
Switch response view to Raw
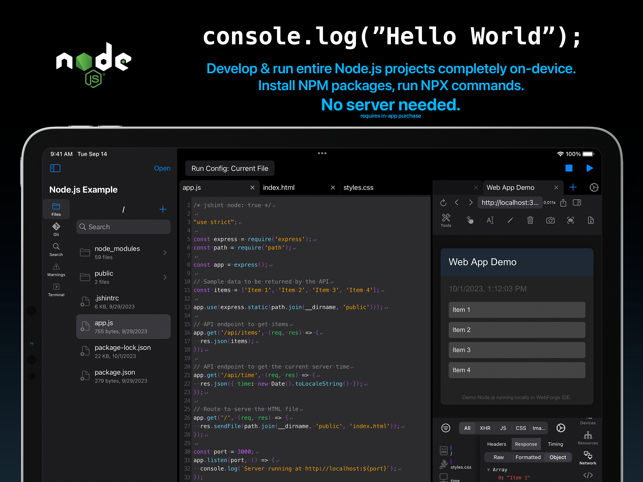(499, 457)
